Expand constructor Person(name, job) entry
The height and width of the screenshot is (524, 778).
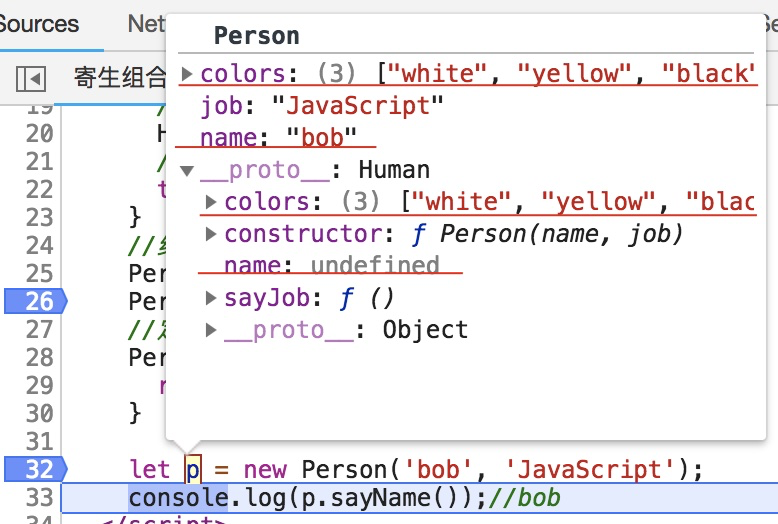[x=211, y=234]
